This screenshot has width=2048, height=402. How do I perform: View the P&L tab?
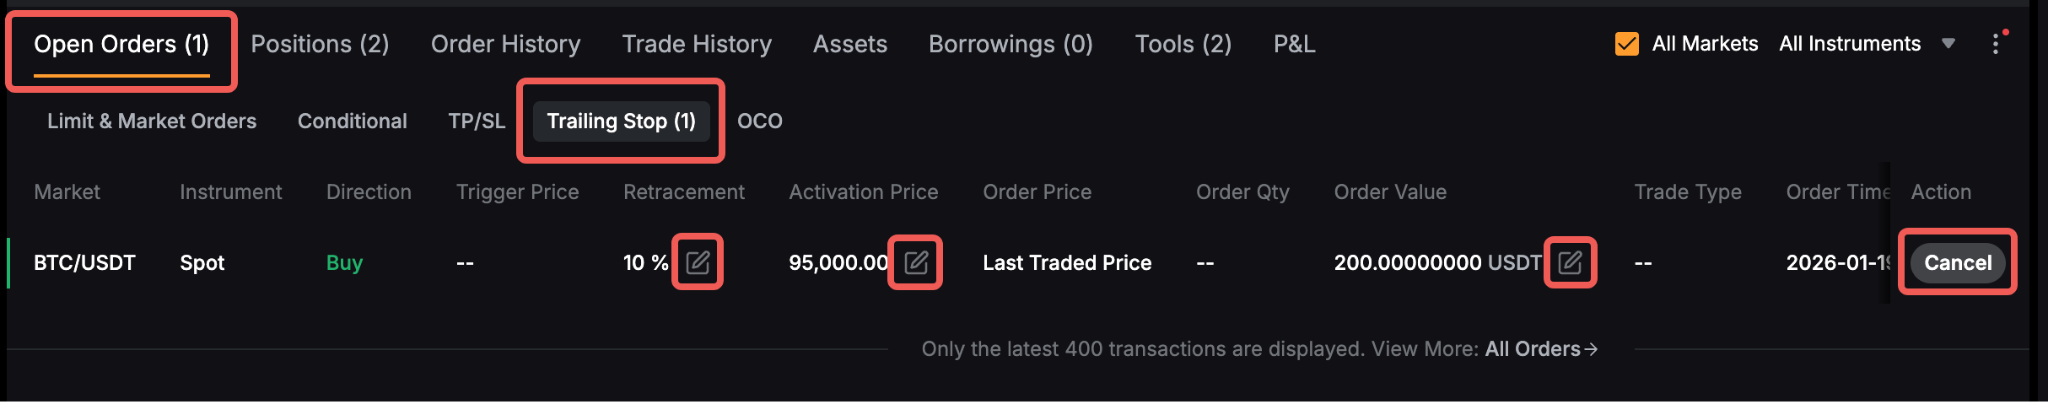click(1294, 44)
